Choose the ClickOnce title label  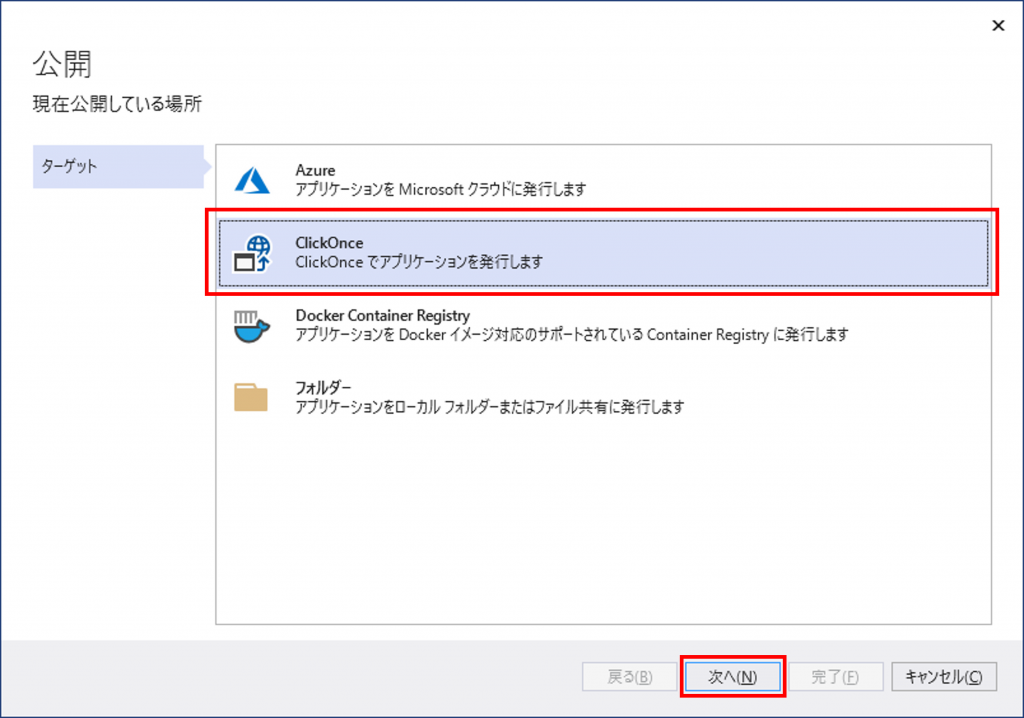(329, 243)
